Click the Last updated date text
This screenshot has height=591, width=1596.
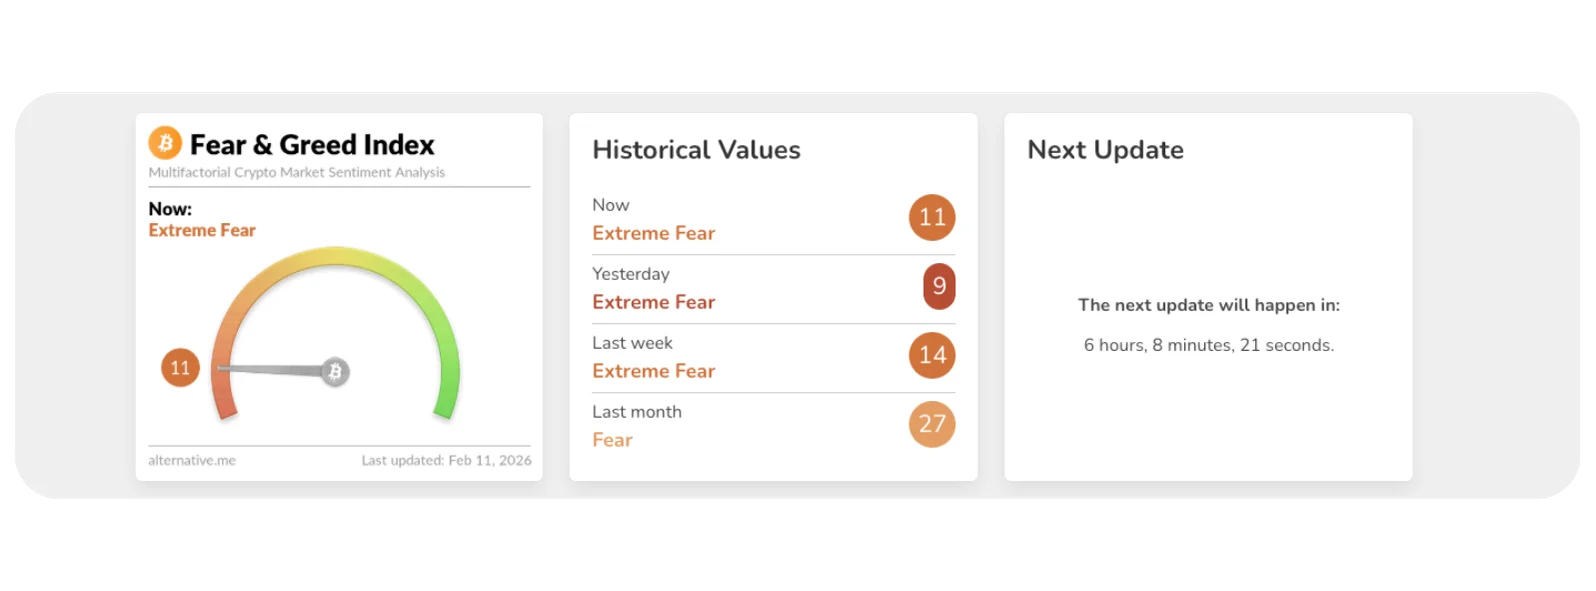pos(446,460)
